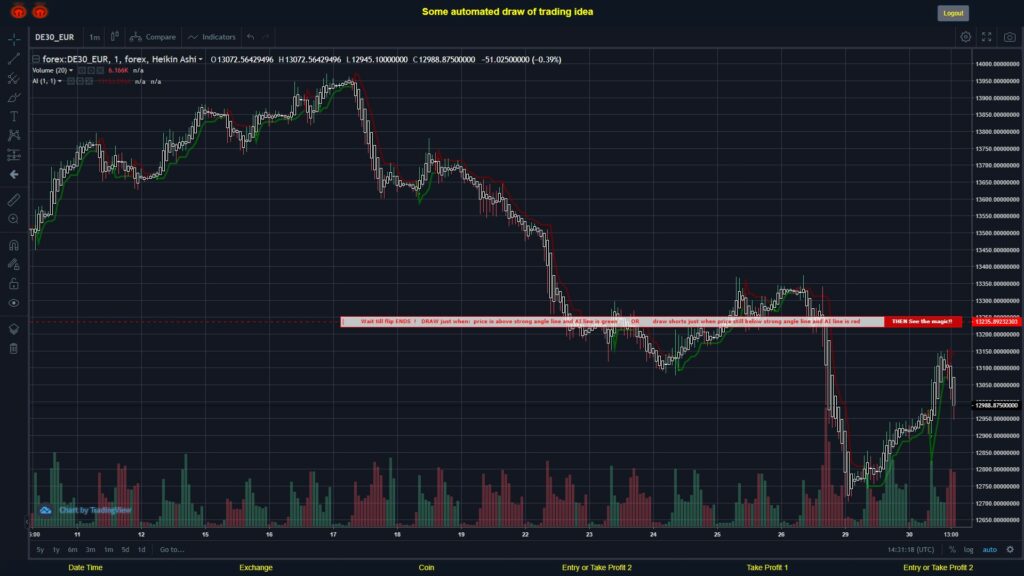This screenshot has height=576, width=1024.
Task: Click the back arrow icon in the left toolbar
Action: coord(14,174)
